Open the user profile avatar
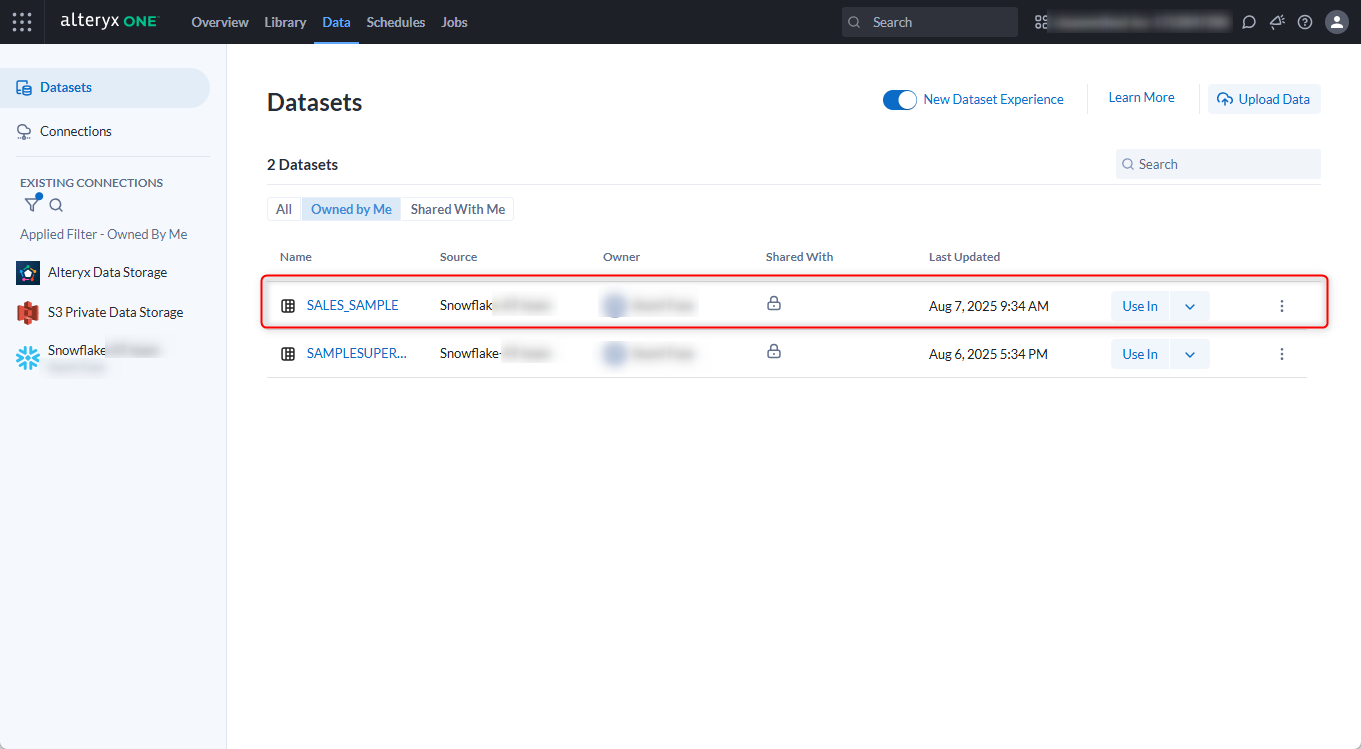 1337,22
